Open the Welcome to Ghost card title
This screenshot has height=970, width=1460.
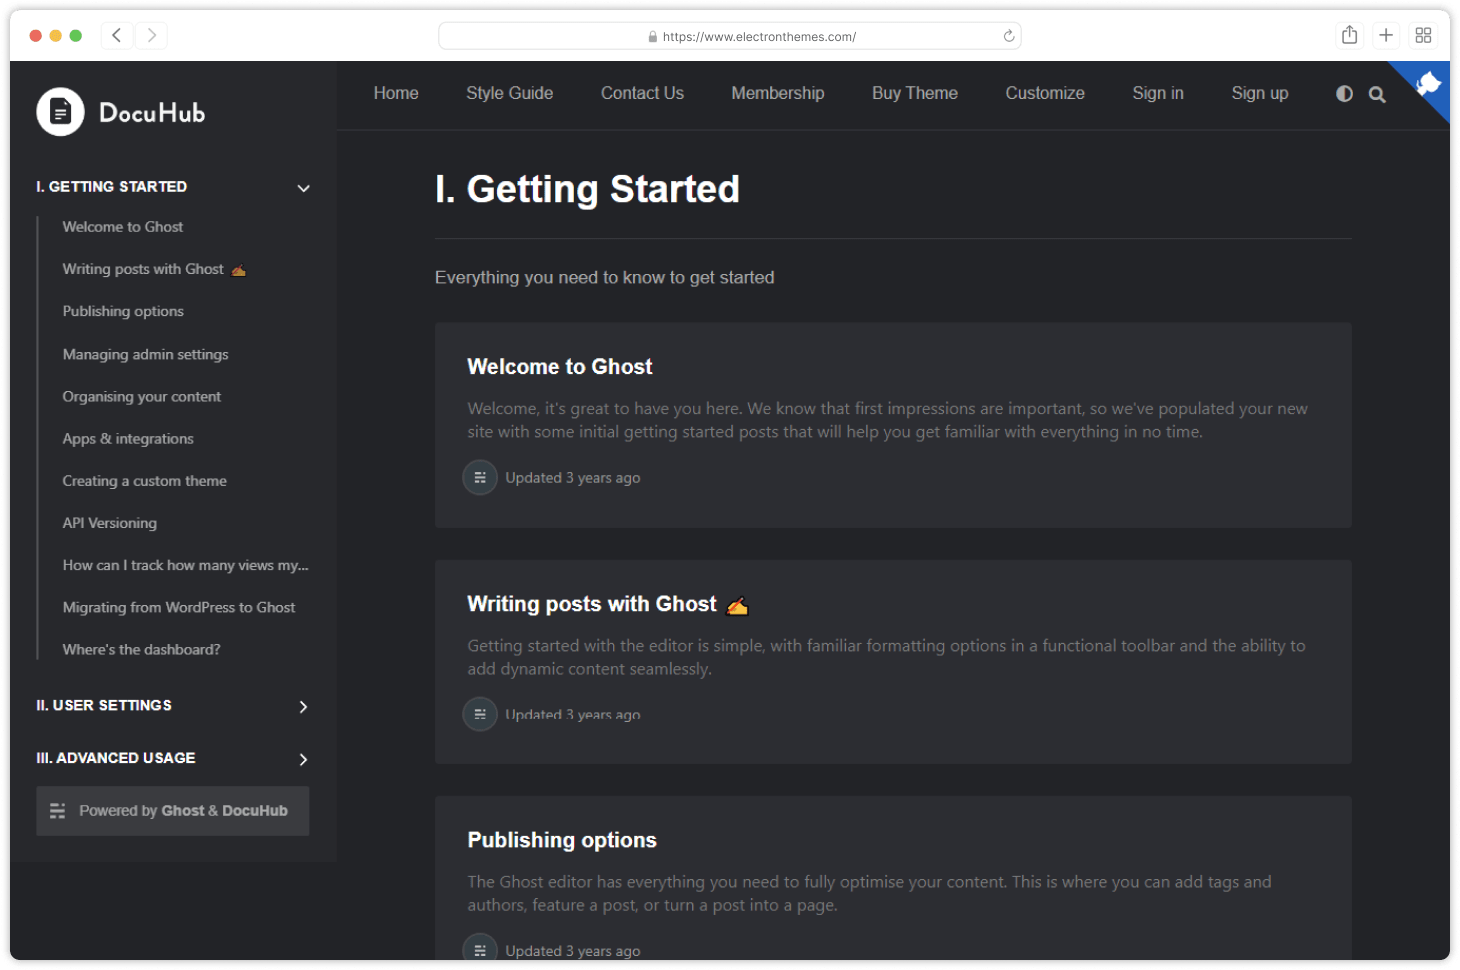(560, 367)
